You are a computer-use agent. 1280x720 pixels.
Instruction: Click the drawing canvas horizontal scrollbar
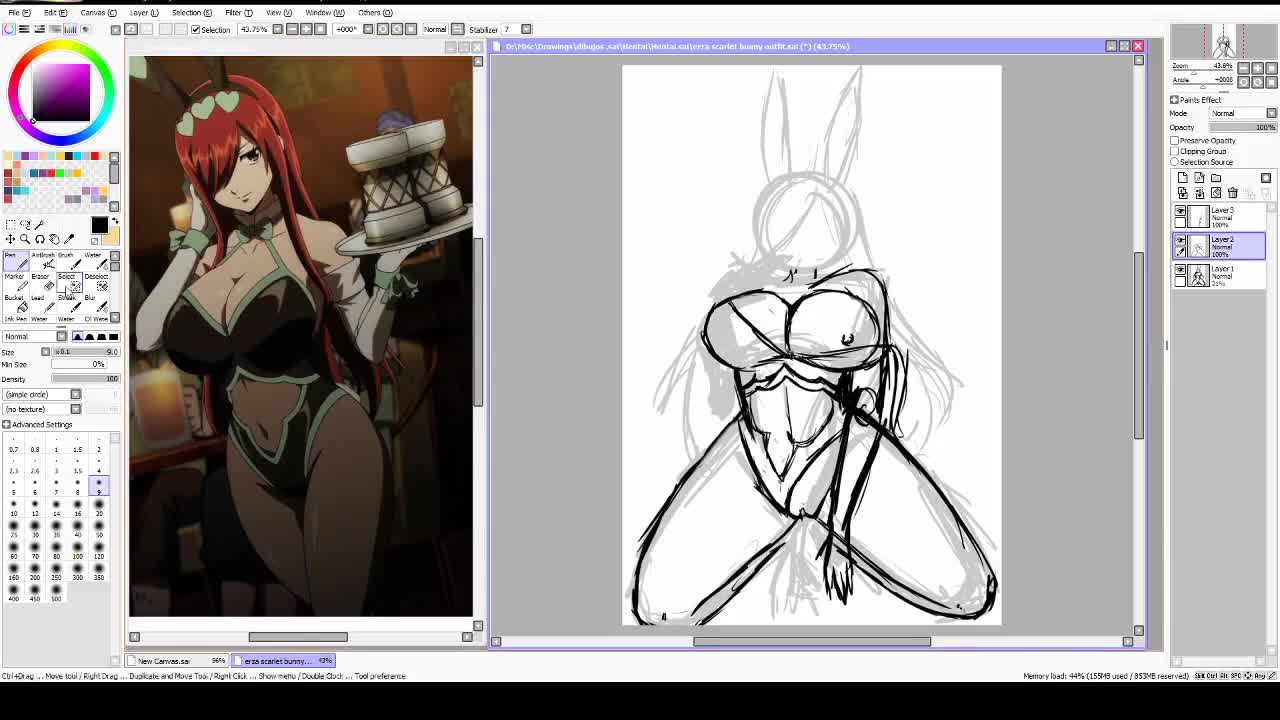tap(812, 641)
